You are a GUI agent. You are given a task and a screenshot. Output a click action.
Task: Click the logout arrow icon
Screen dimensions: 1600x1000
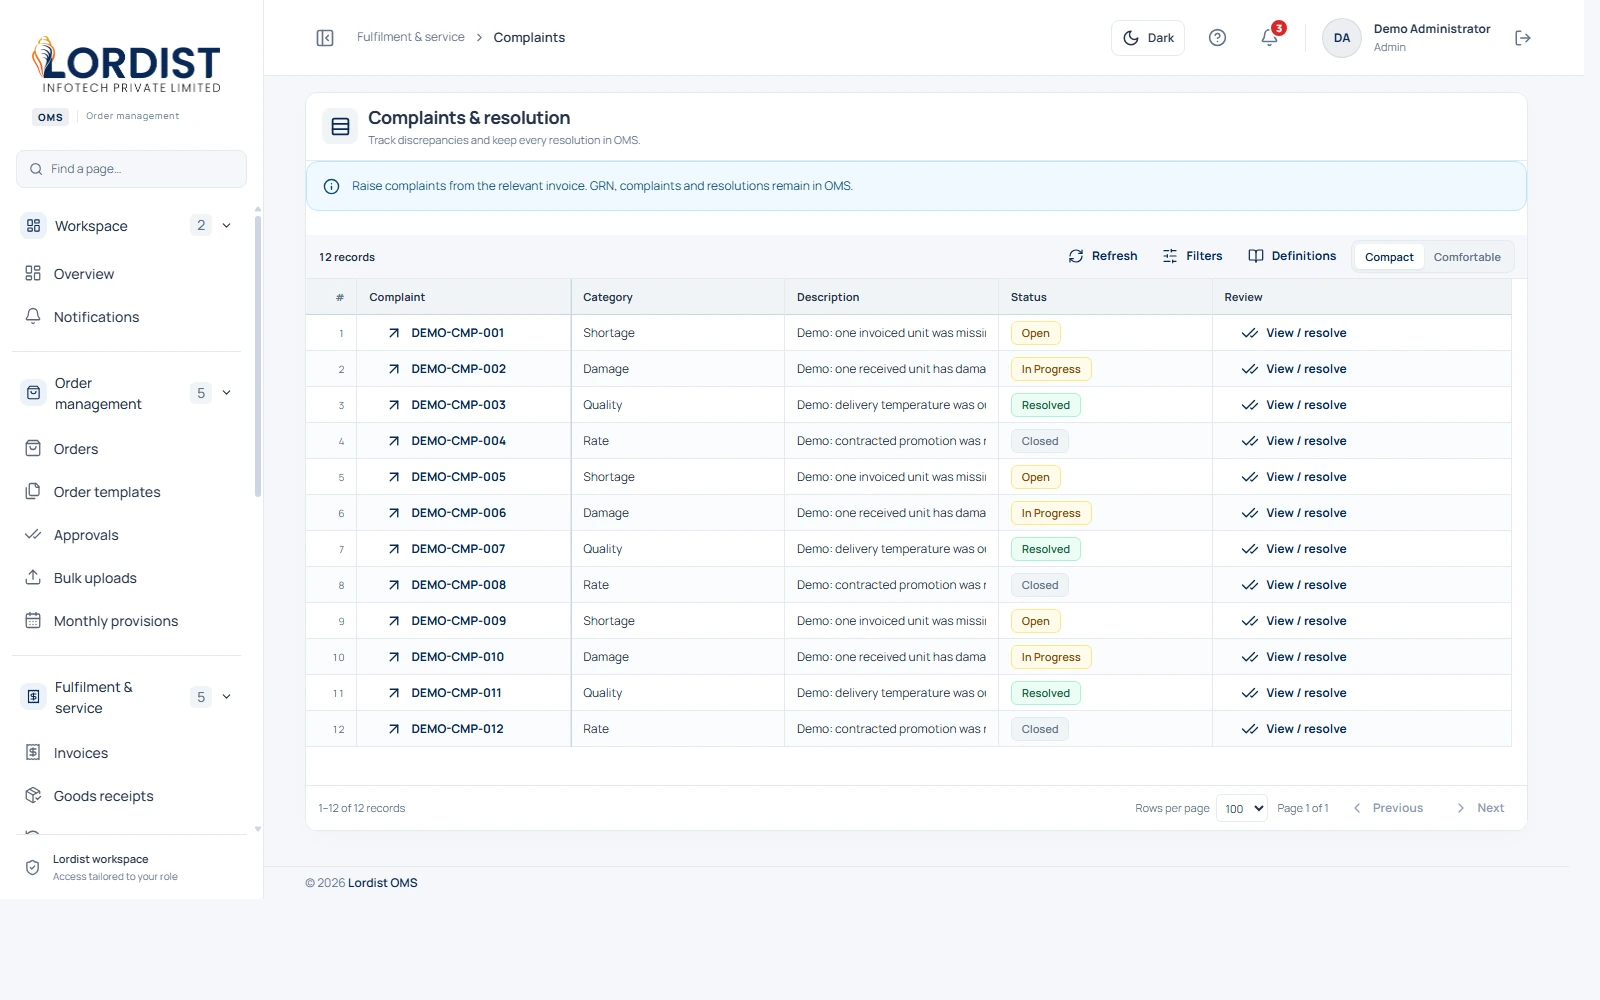click(x=1523, y=38)
